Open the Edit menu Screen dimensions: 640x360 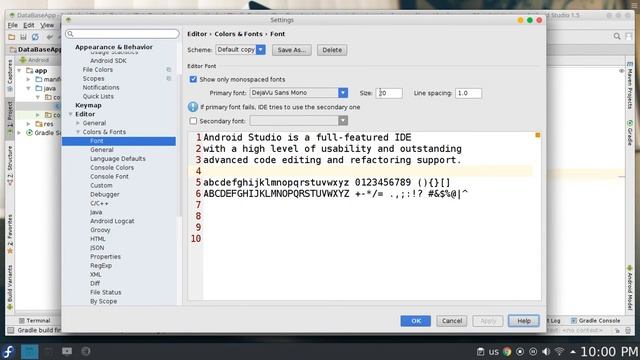tap(29, 25)
